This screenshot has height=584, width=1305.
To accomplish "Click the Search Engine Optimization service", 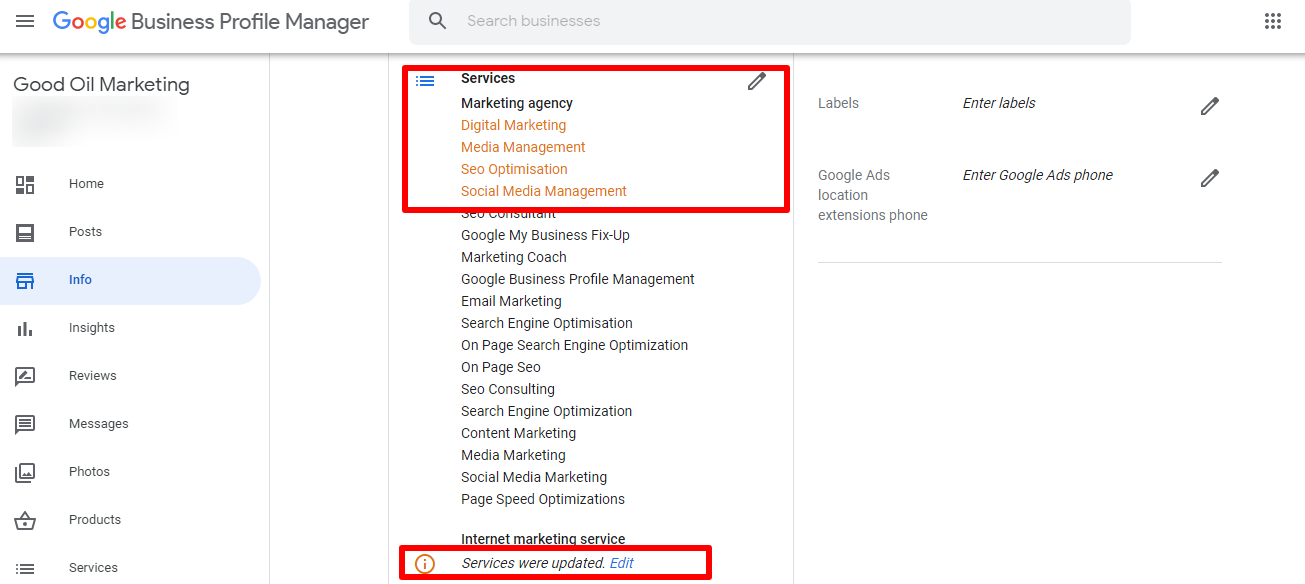I will pos(547,411).
